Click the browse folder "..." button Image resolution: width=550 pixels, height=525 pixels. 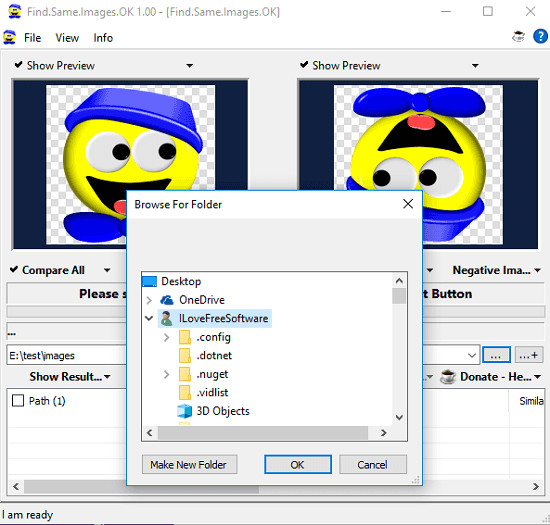point(496,355)
